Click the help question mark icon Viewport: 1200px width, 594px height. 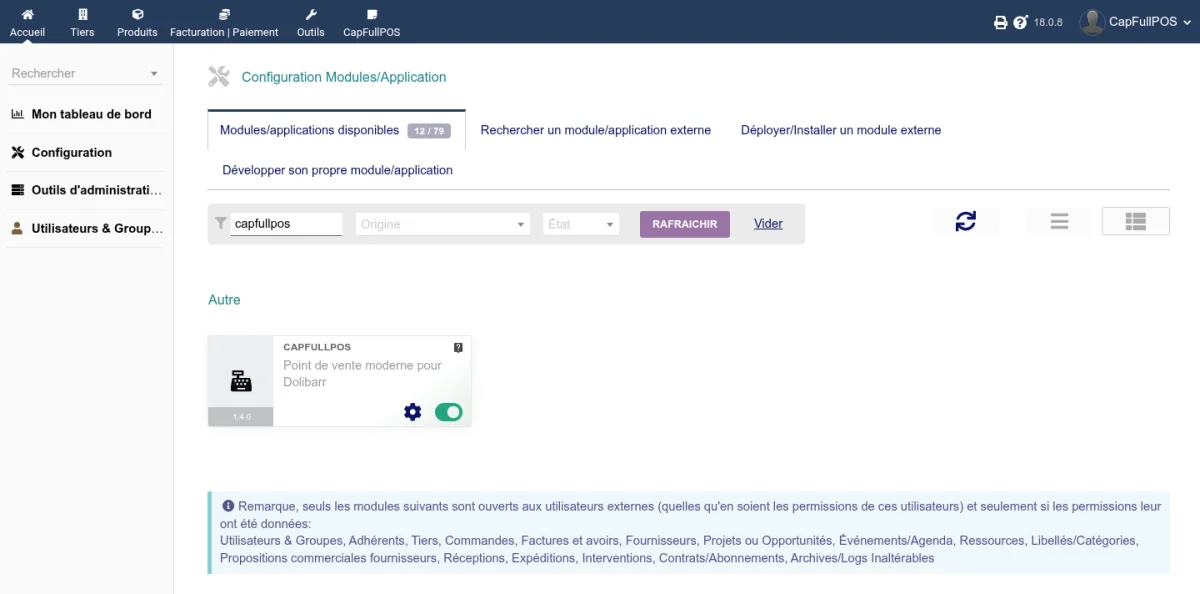pos(1020,22)
